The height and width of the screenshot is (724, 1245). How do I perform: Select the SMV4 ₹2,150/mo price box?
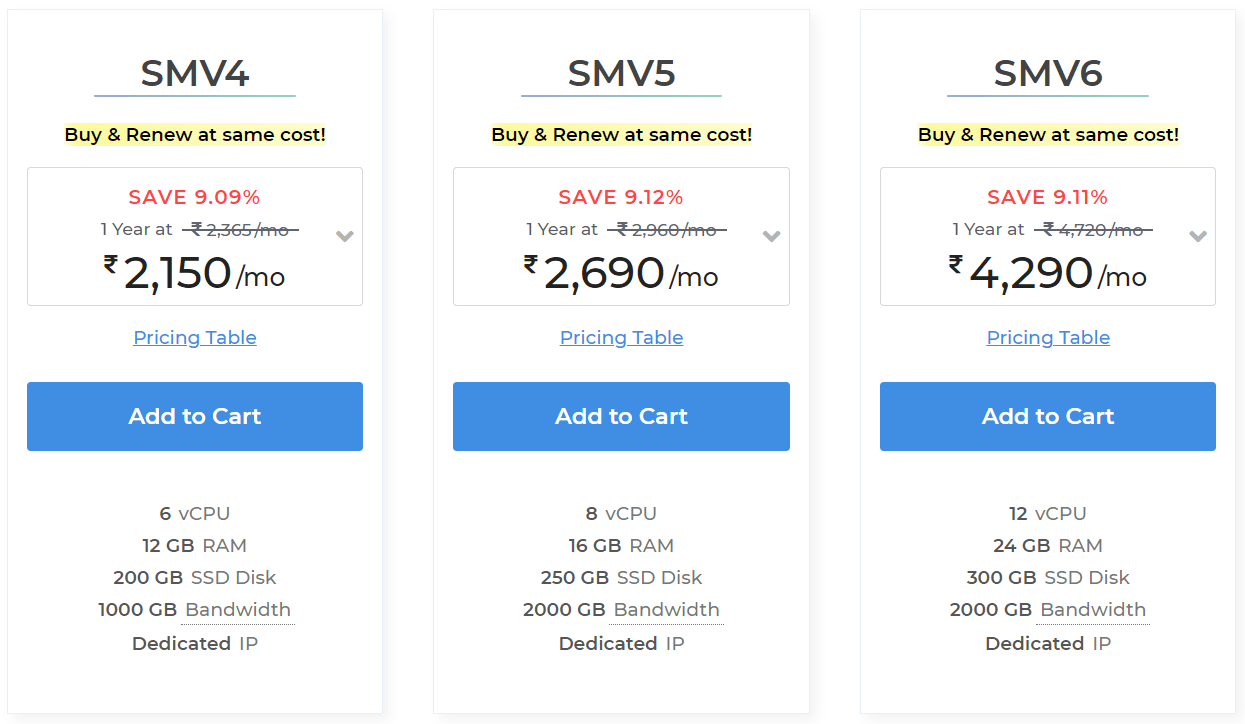[195, 236]
